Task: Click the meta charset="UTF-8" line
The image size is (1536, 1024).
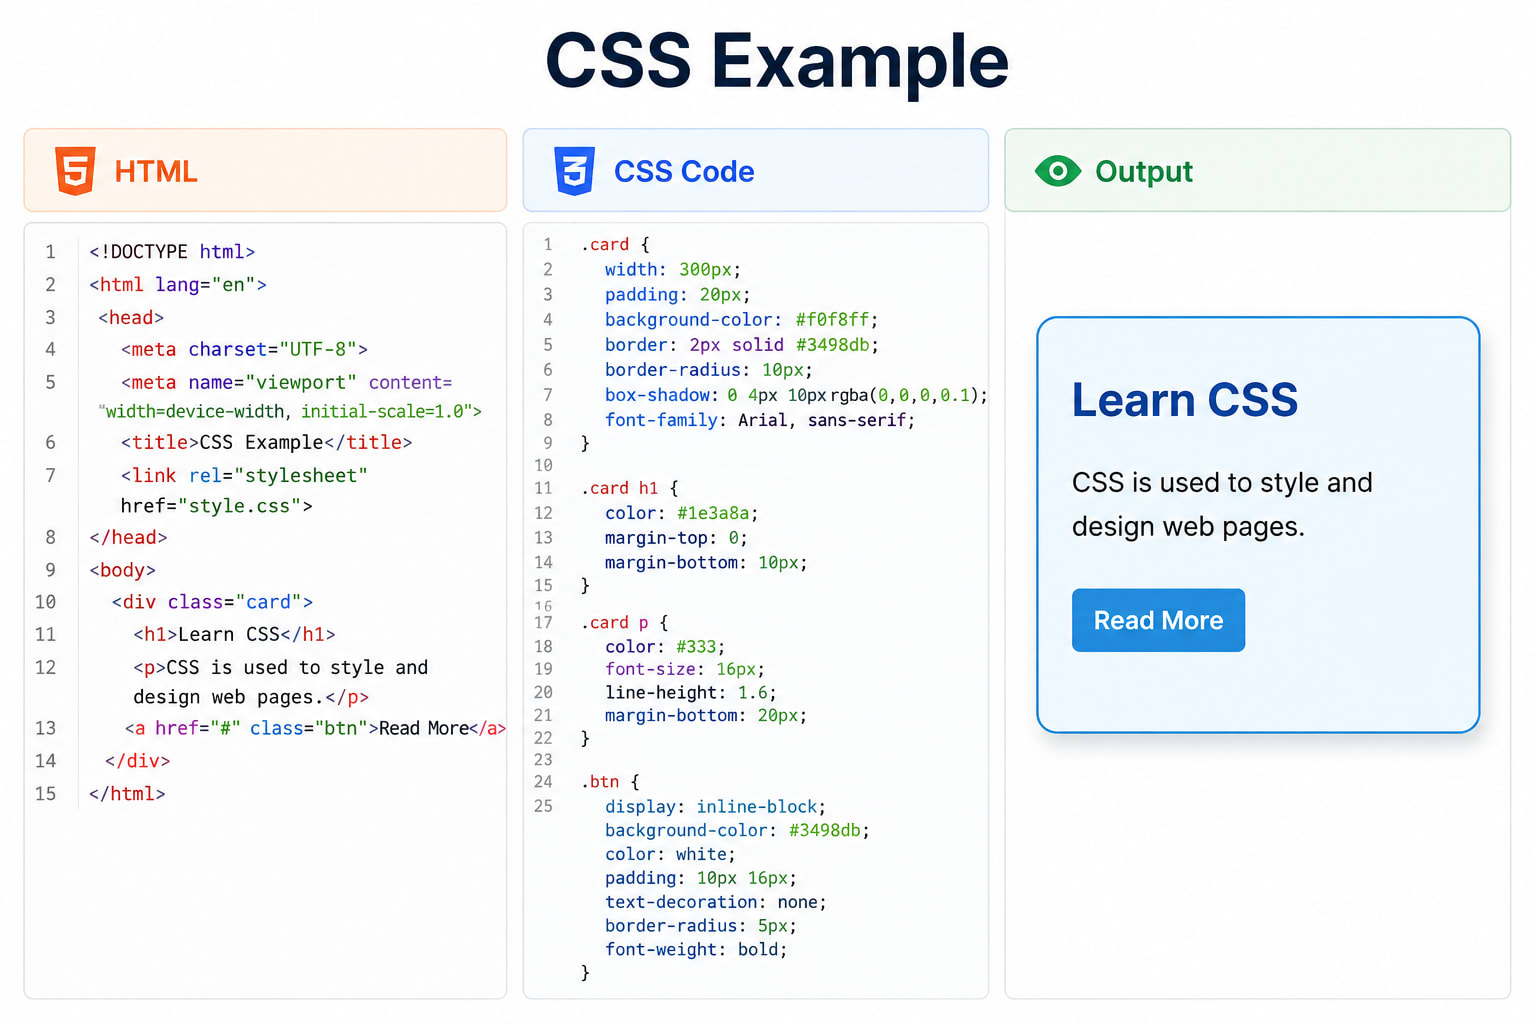Action: tap(245, 350)
